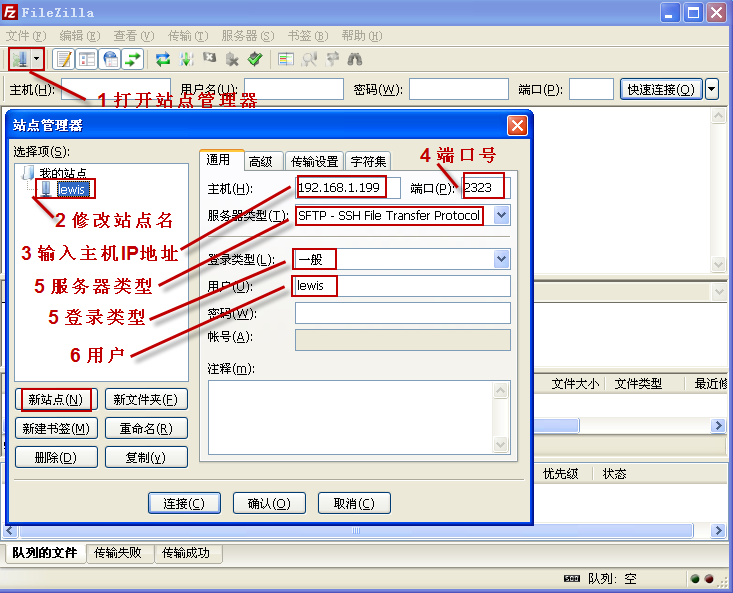733x593 pixels.
Task: Click the 优先级 queue column header
Action: (561, 474)
